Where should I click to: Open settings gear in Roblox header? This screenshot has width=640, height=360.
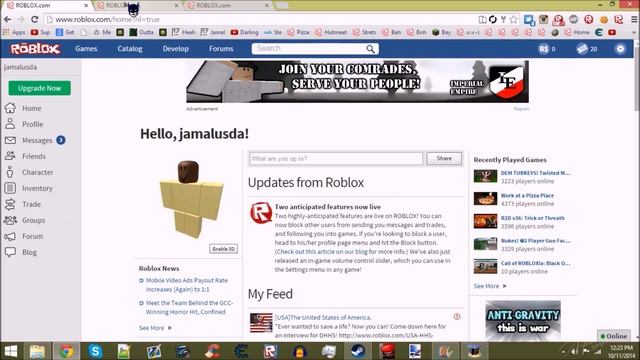click(620, 49)
